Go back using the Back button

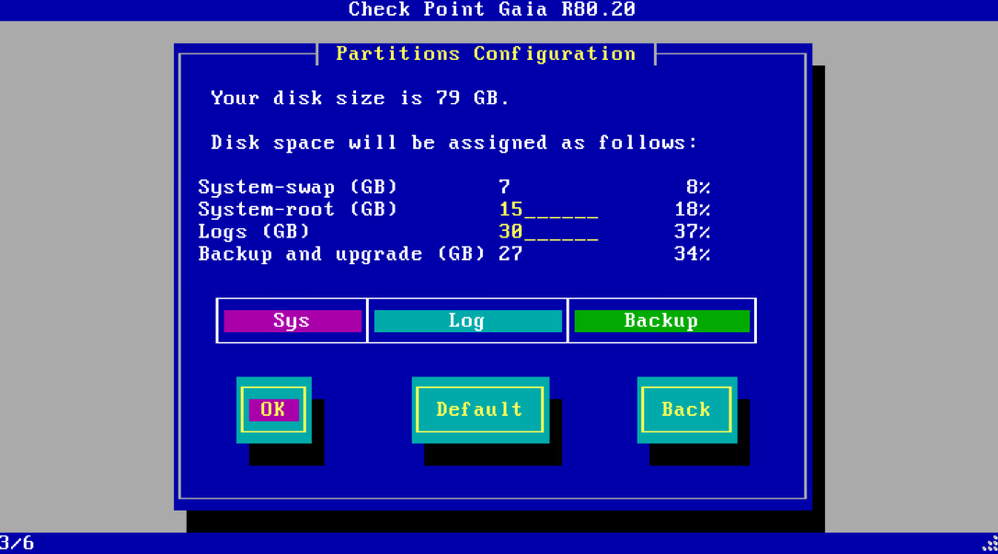click(687, 409)
